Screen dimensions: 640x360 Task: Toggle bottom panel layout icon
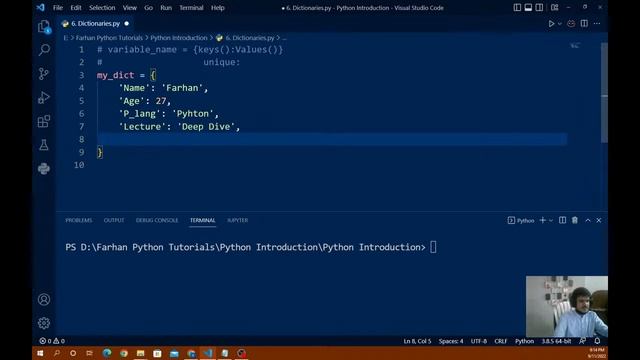point(528,7)
